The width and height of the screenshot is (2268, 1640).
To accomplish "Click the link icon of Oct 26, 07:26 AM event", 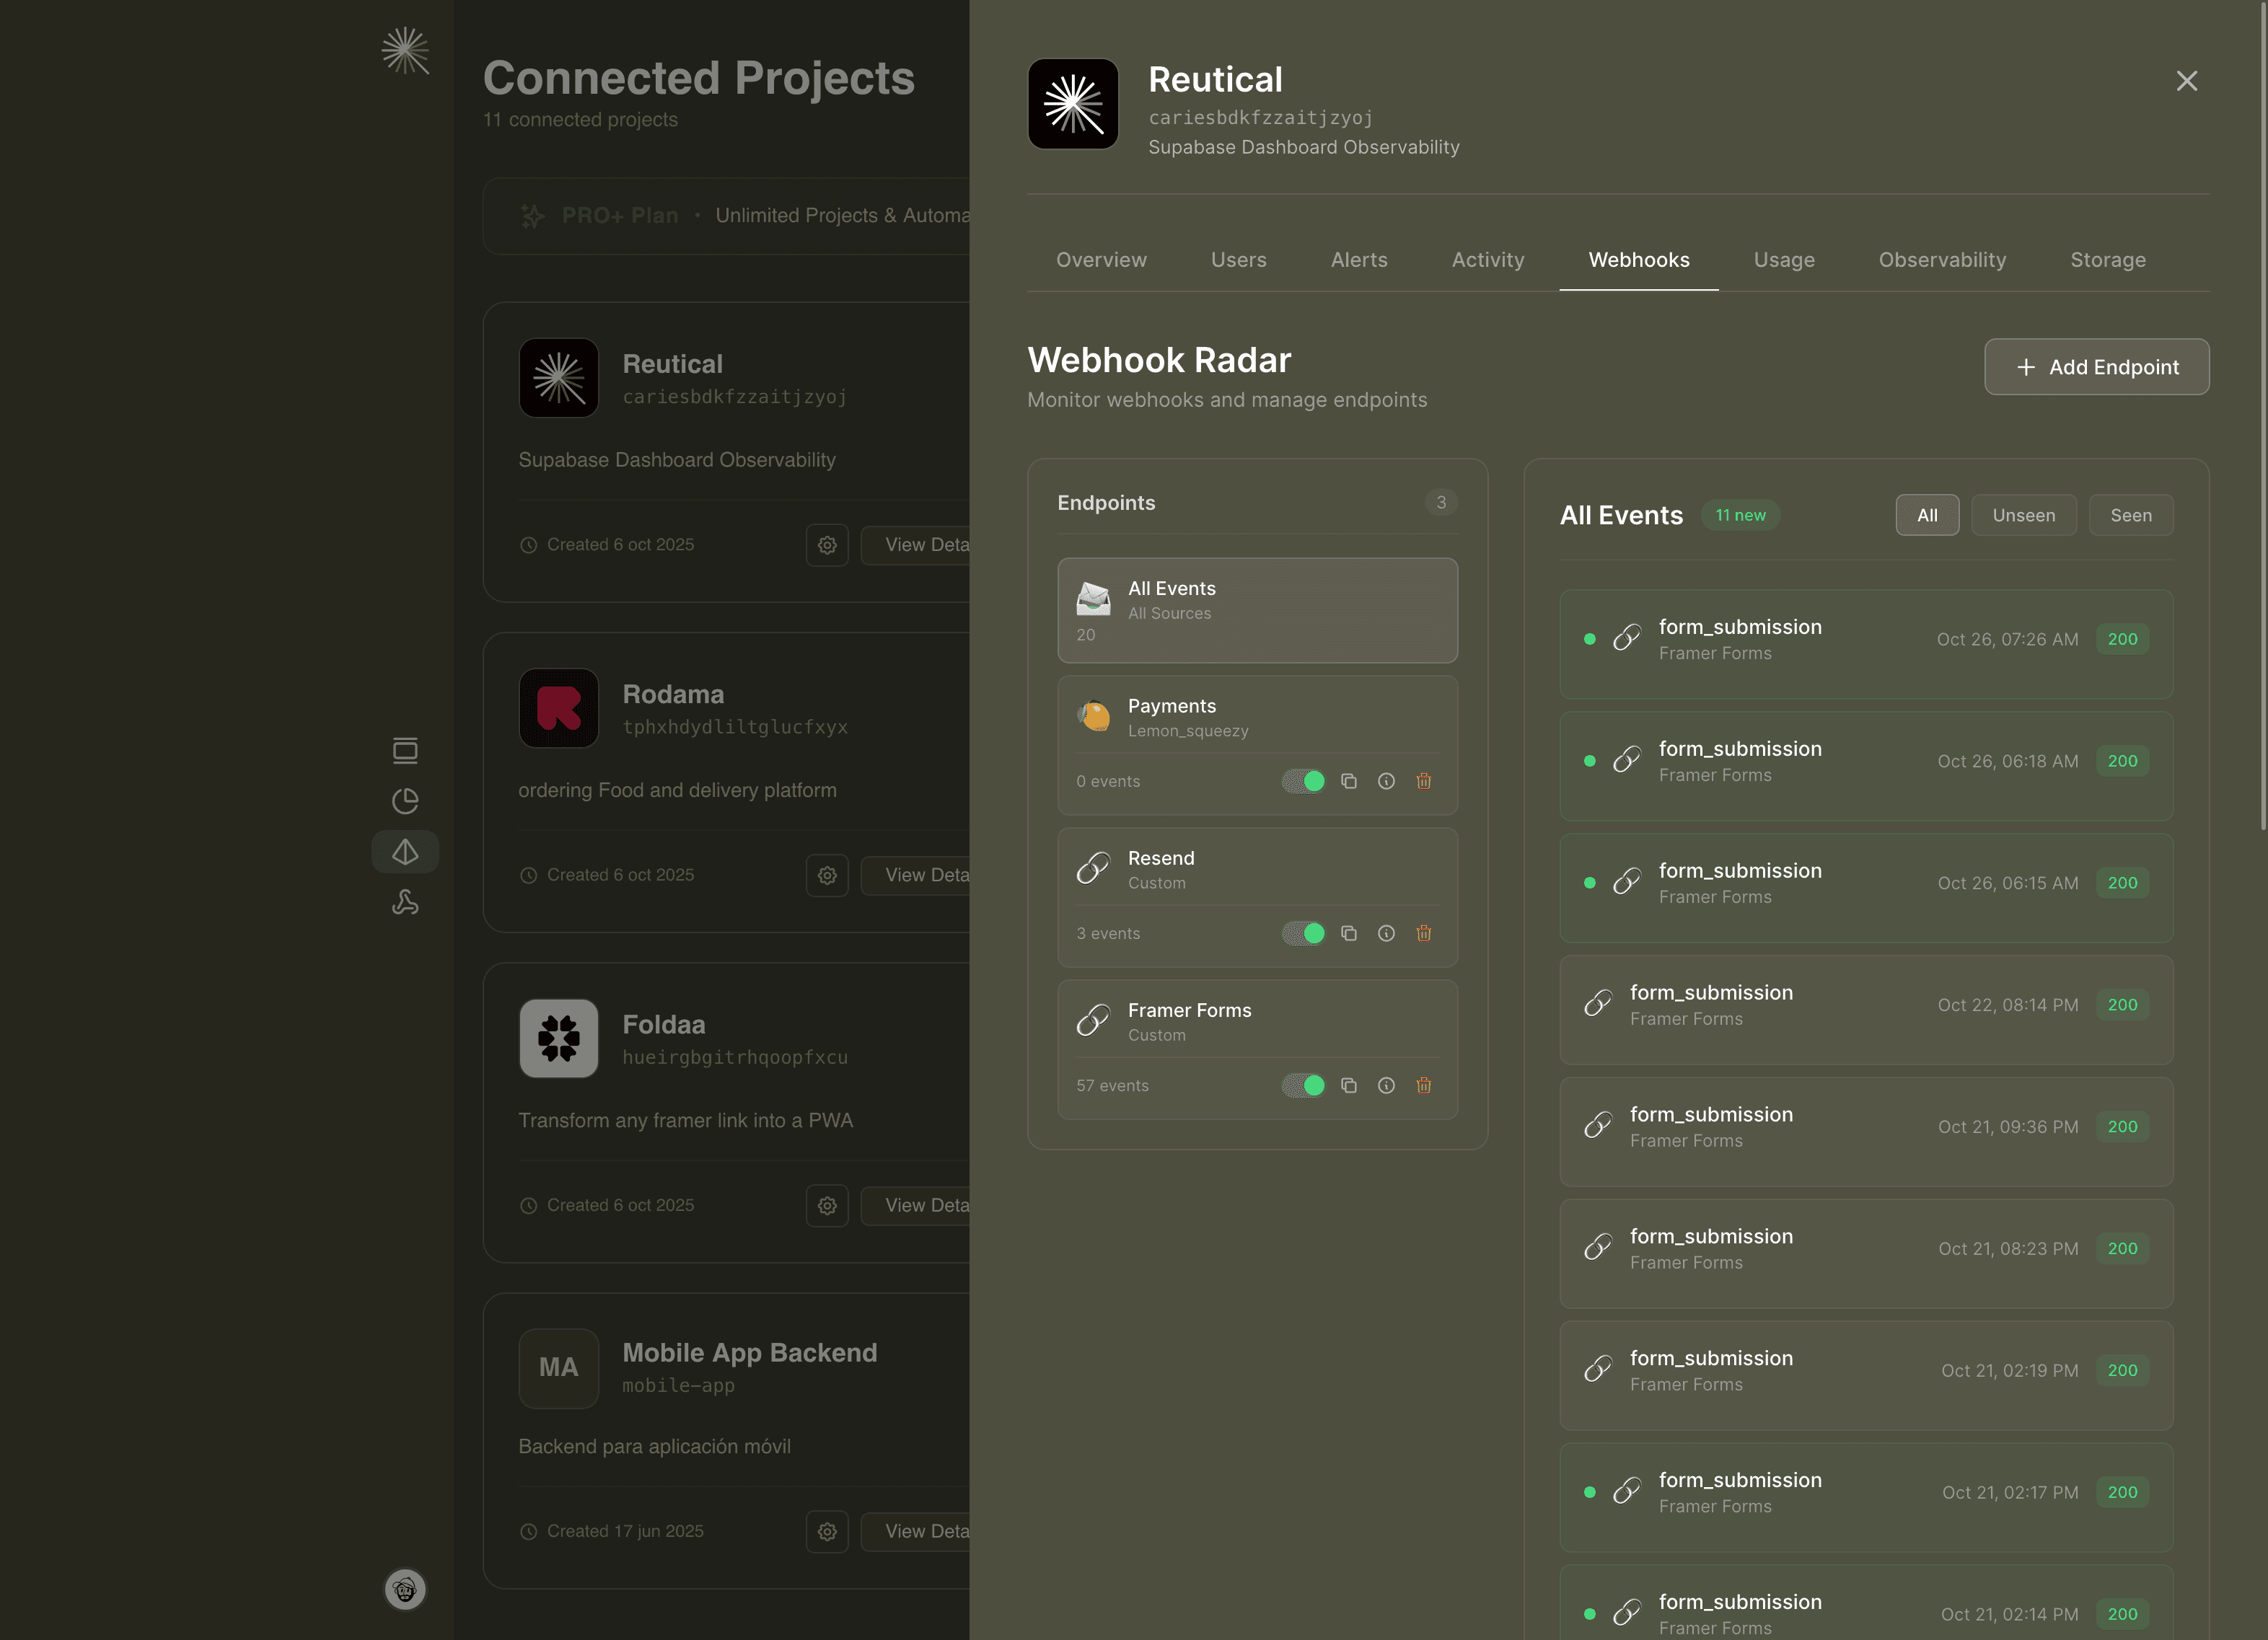I will [1627, 638].
